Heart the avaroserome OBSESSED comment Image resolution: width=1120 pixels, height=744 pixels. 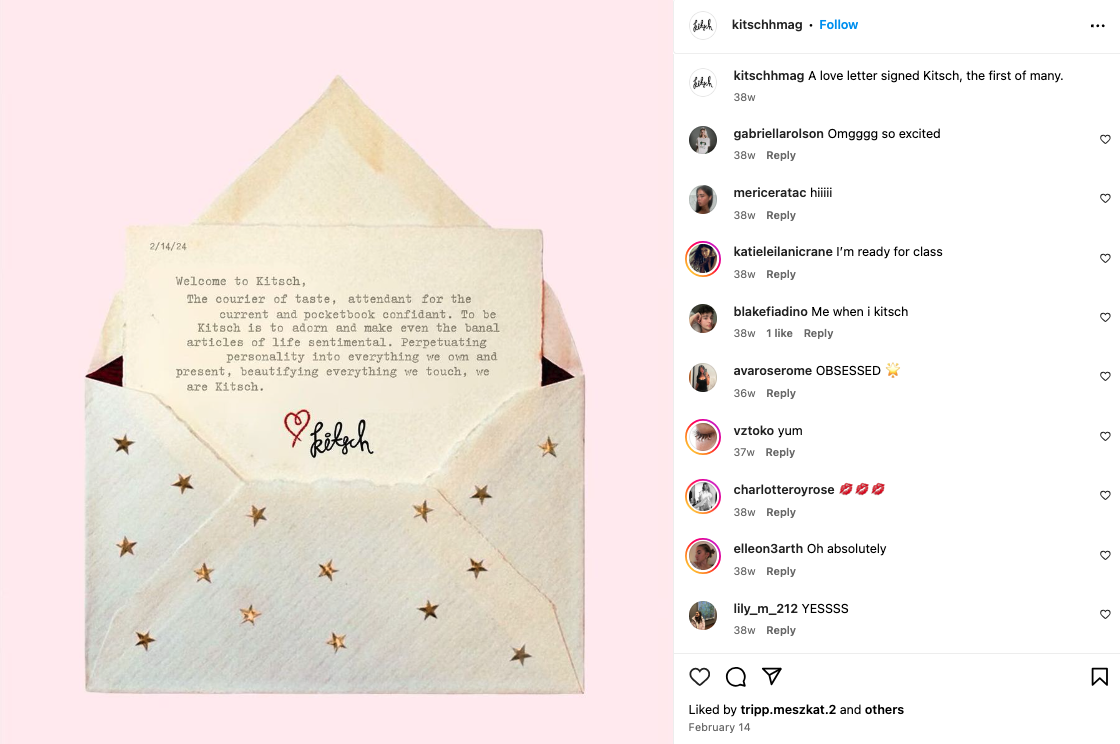coord(1105,376)
